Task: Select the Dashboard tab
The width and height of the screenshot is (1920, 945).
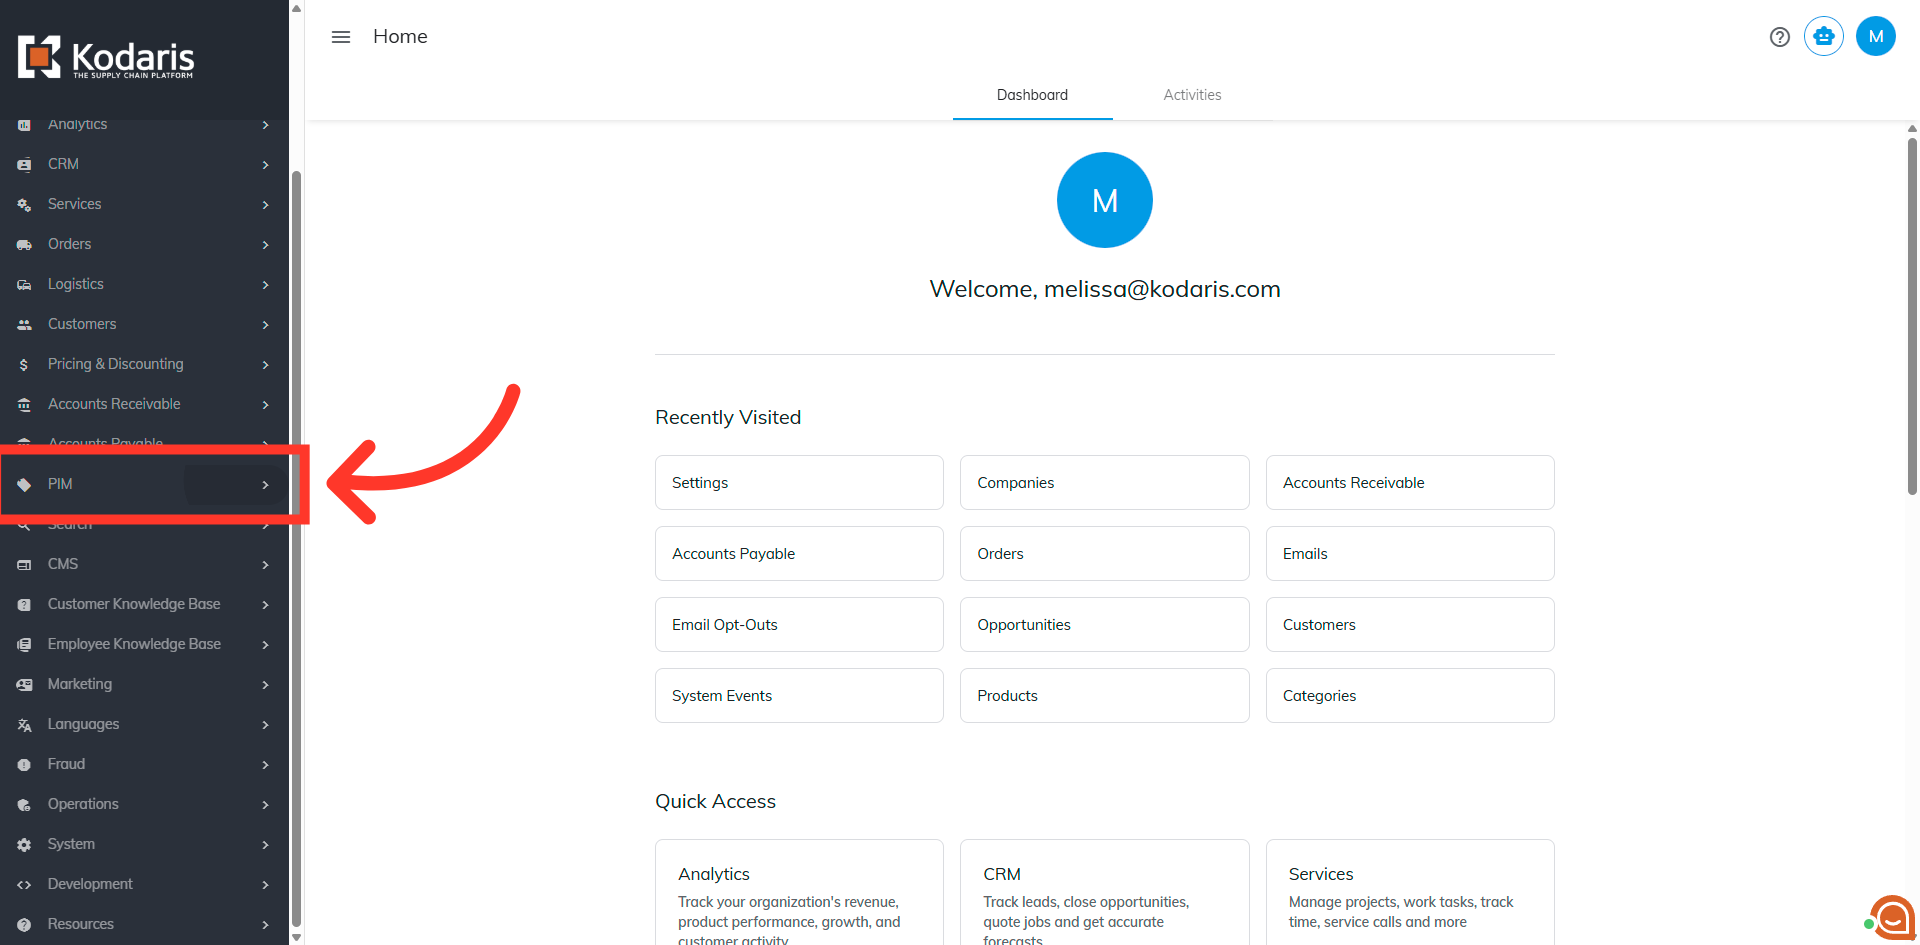Action: click(1032, 95)
